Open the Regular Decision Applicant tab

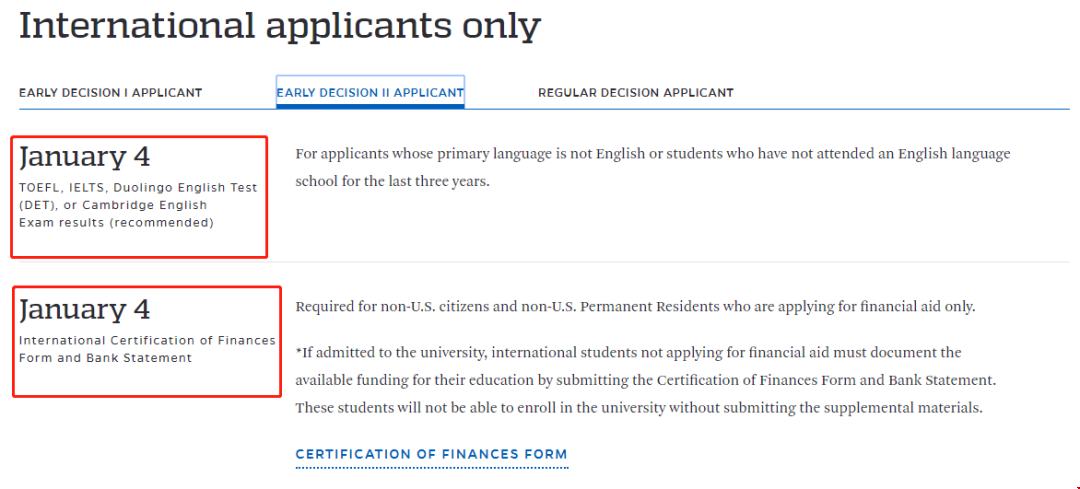click(636, 92)
